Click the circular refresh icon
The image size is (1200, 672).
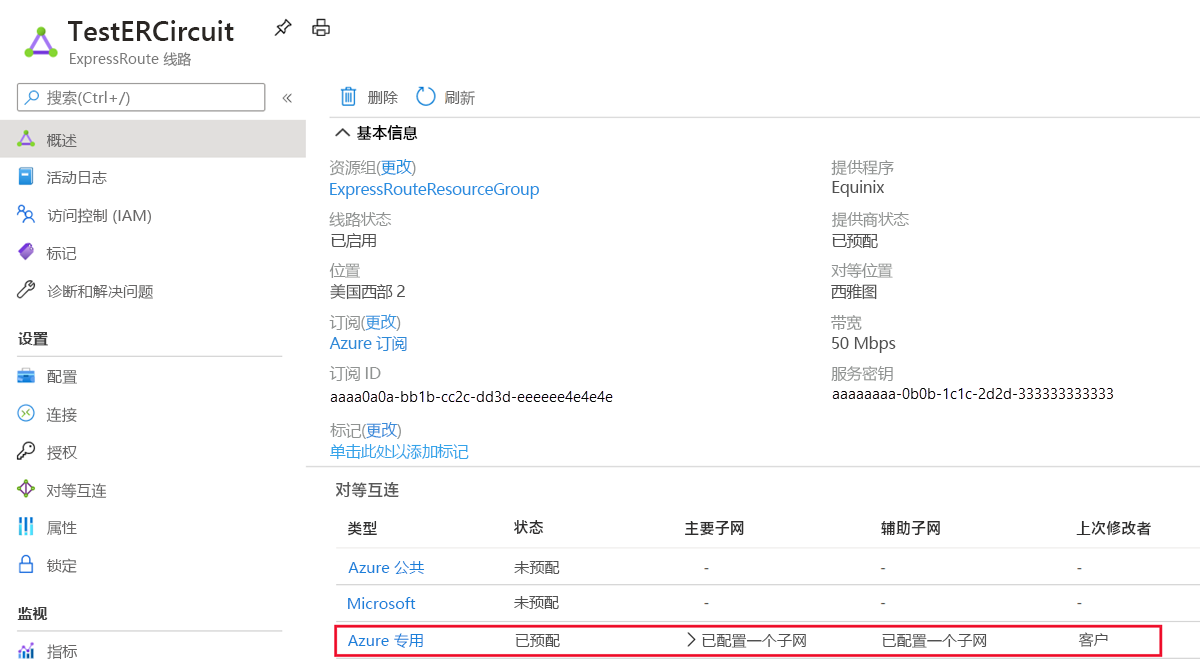point(426,96)
